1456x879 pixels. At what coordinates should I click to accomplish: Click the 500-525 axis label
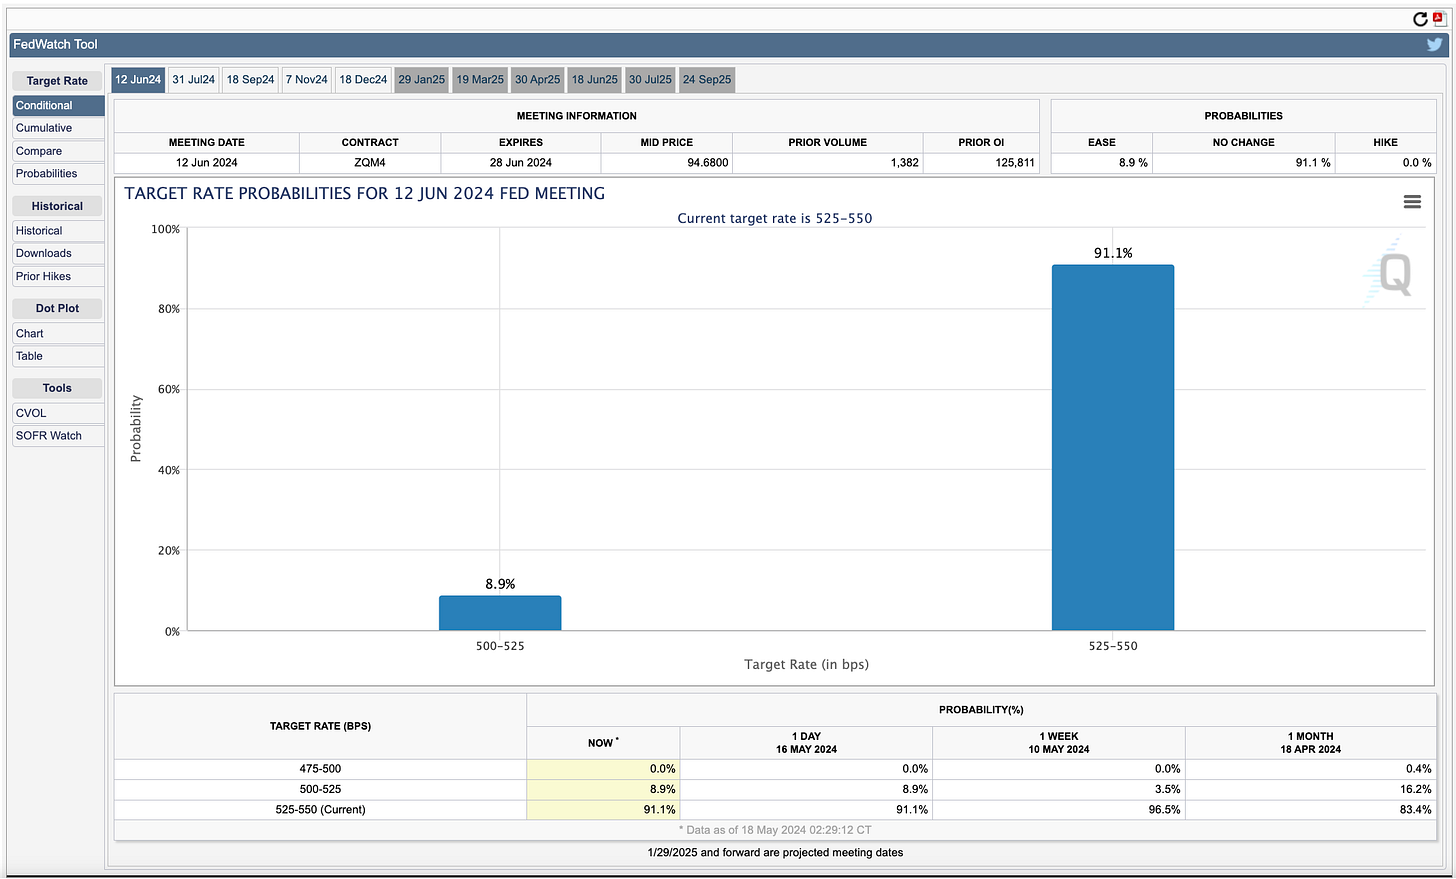click(500, 646)
